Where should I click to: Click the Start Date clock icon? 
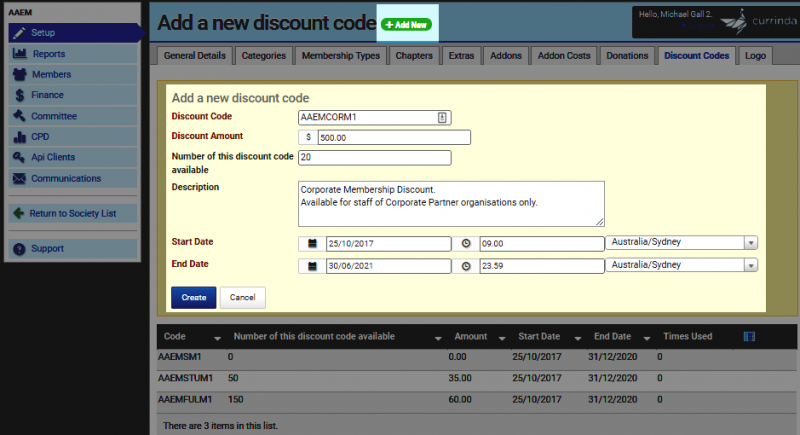tap(466, 244)
